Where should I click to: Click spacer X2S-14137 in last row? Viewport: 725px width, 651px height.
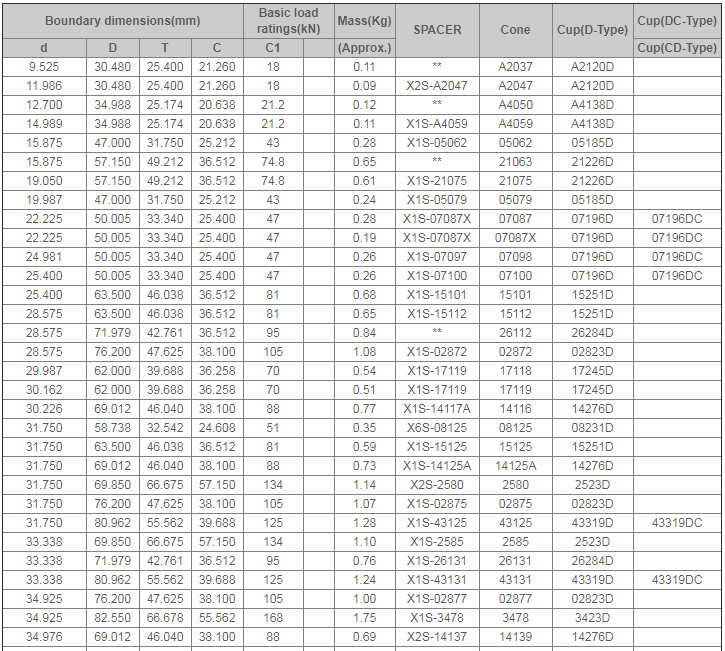coord(437,637)
